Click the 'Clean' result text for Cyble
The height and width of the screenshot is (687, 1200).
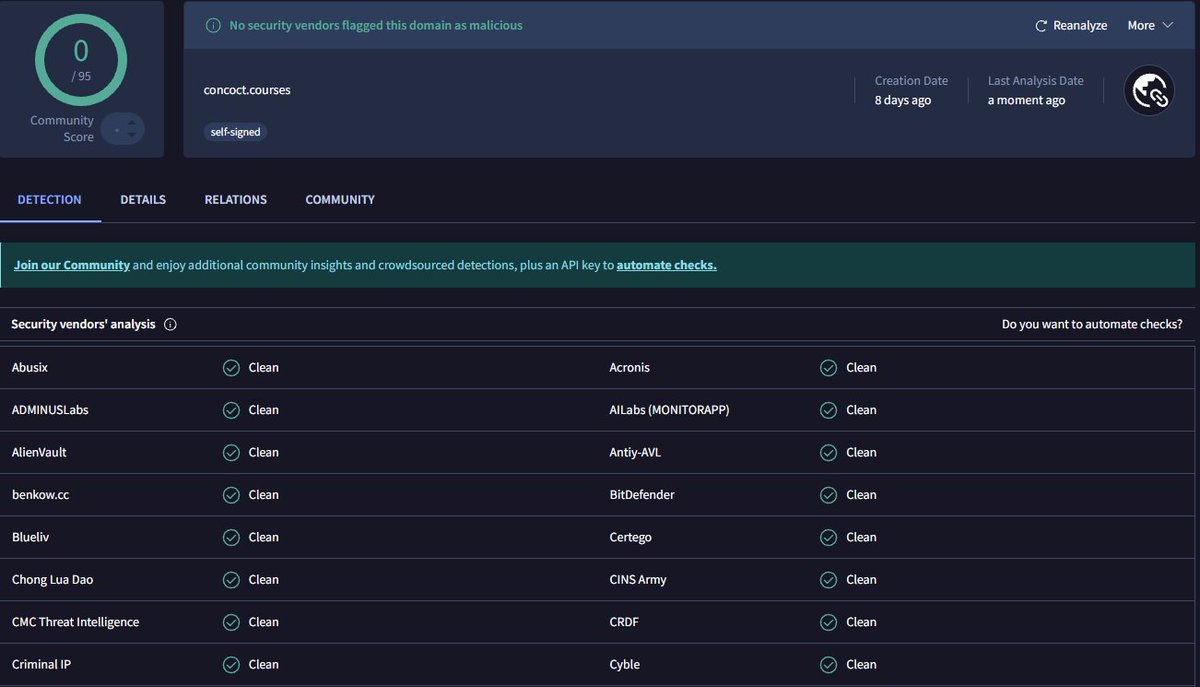click(861, 665)
